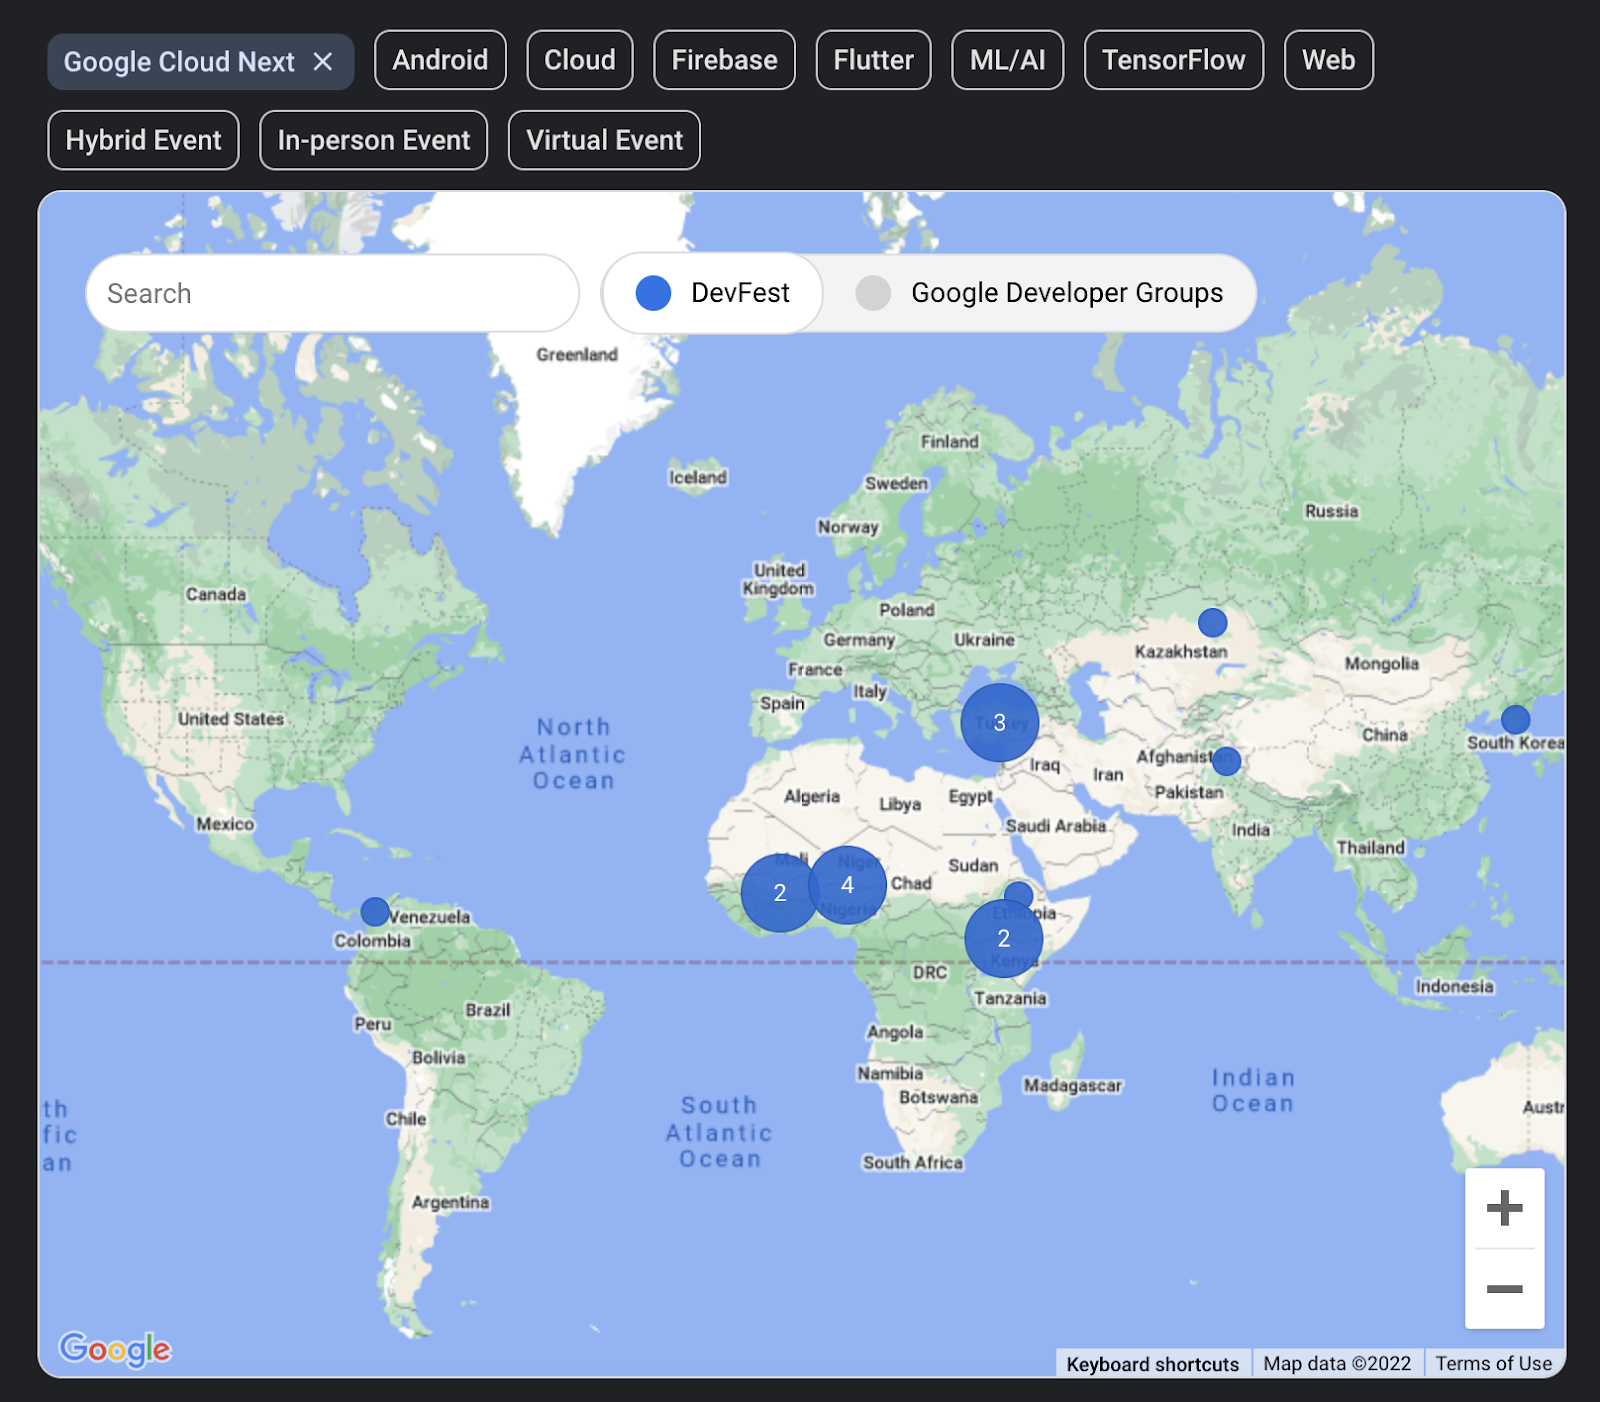Filter events by Android

click(x=440, y=60)
